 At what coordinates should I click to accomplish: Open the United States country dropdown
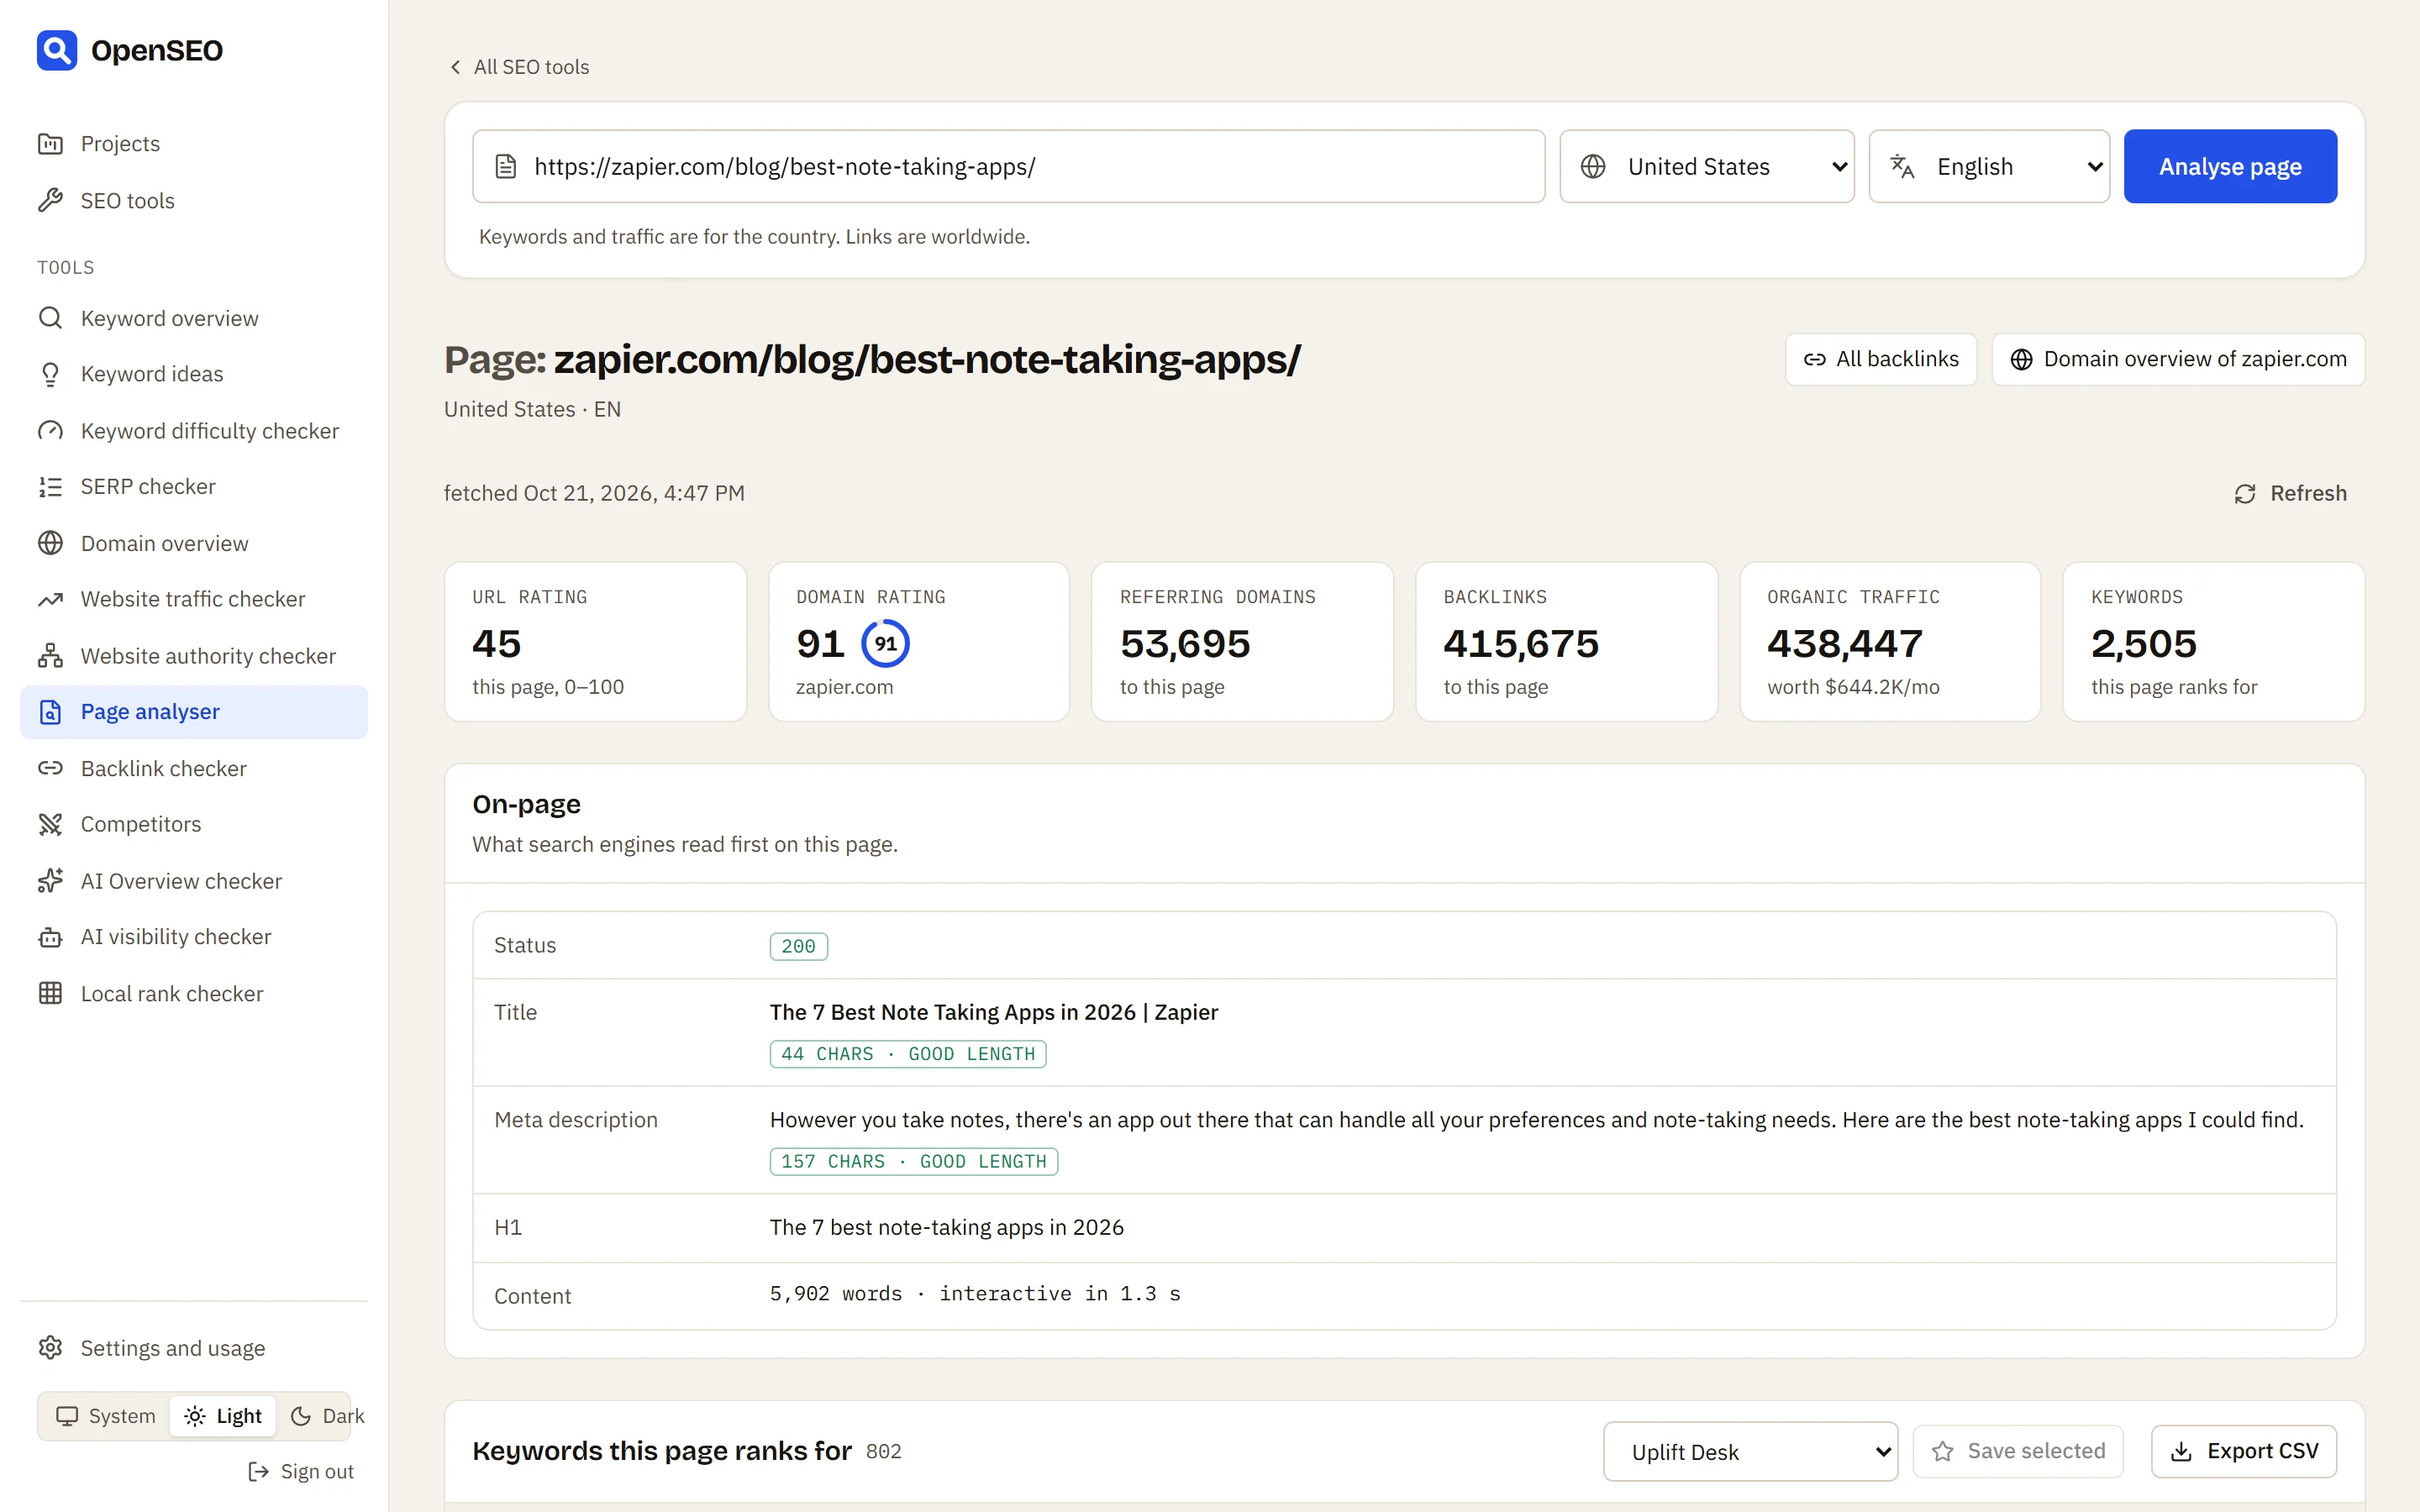tap(1706, 166)
